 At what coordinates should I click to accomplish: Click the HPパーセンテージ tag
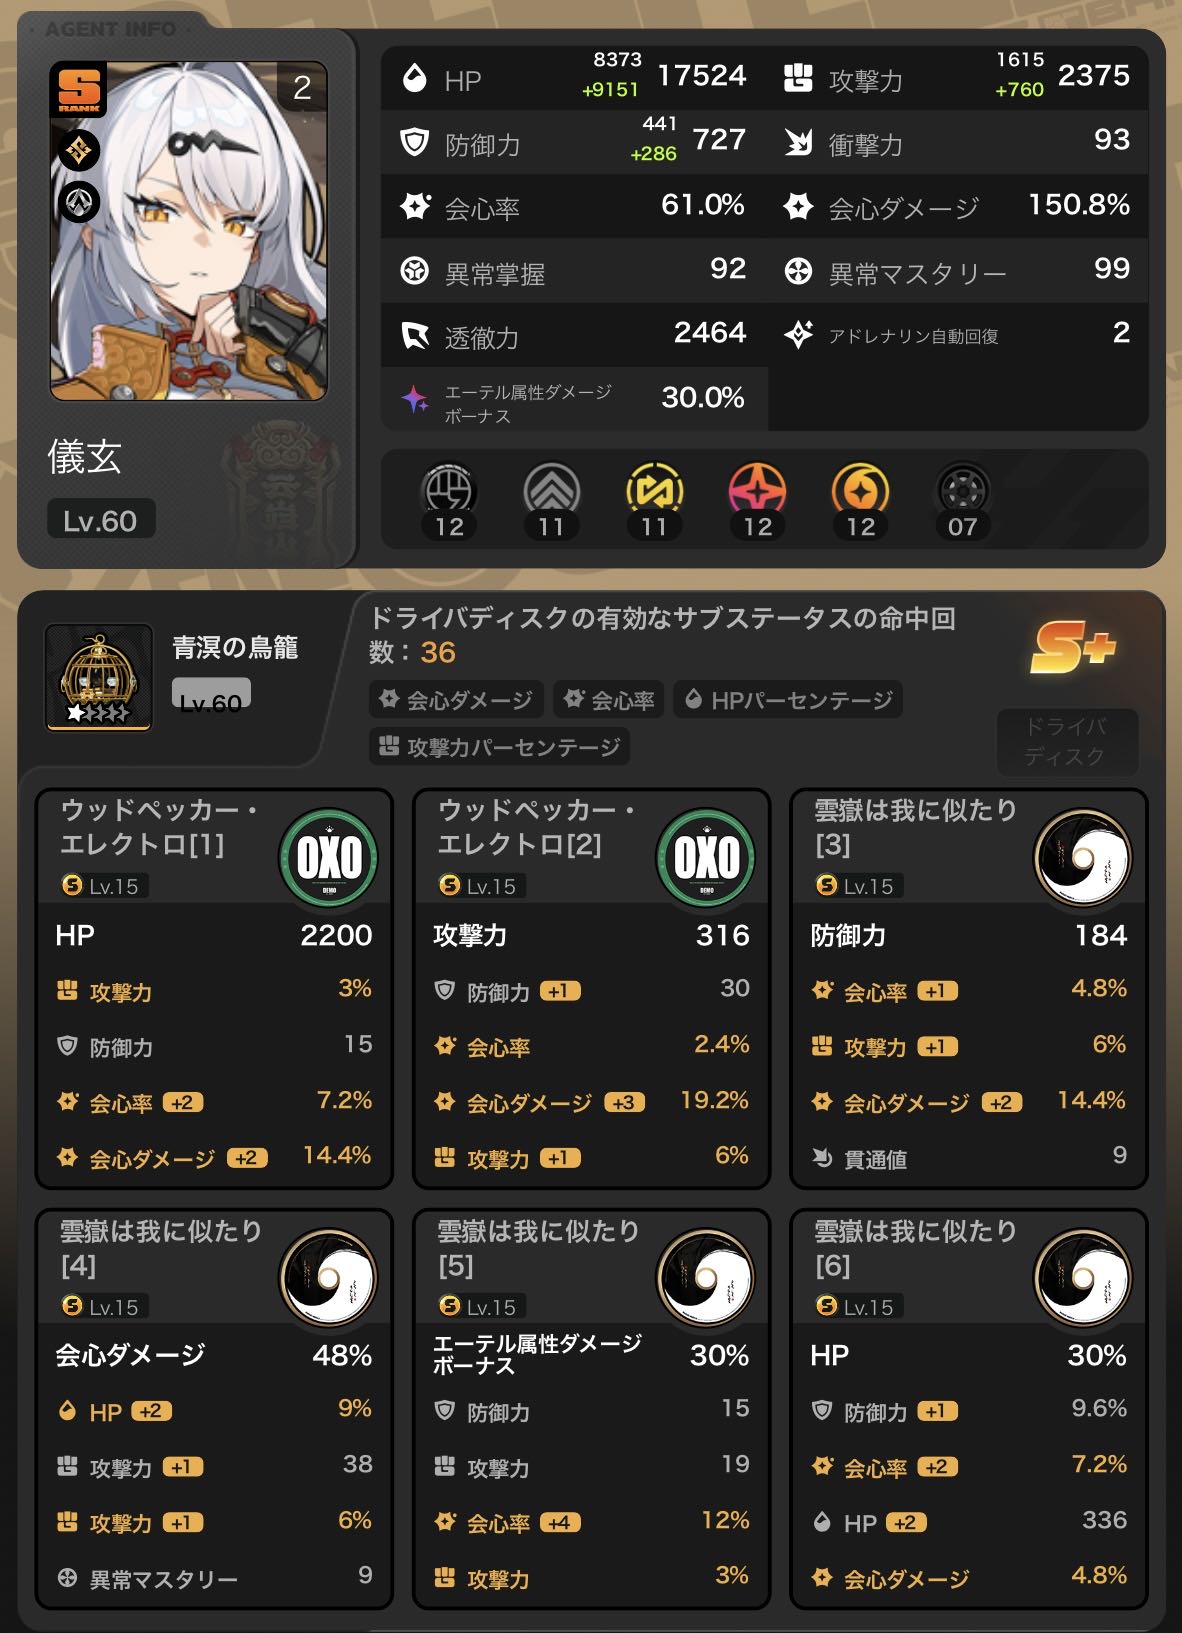coord(788,700)
